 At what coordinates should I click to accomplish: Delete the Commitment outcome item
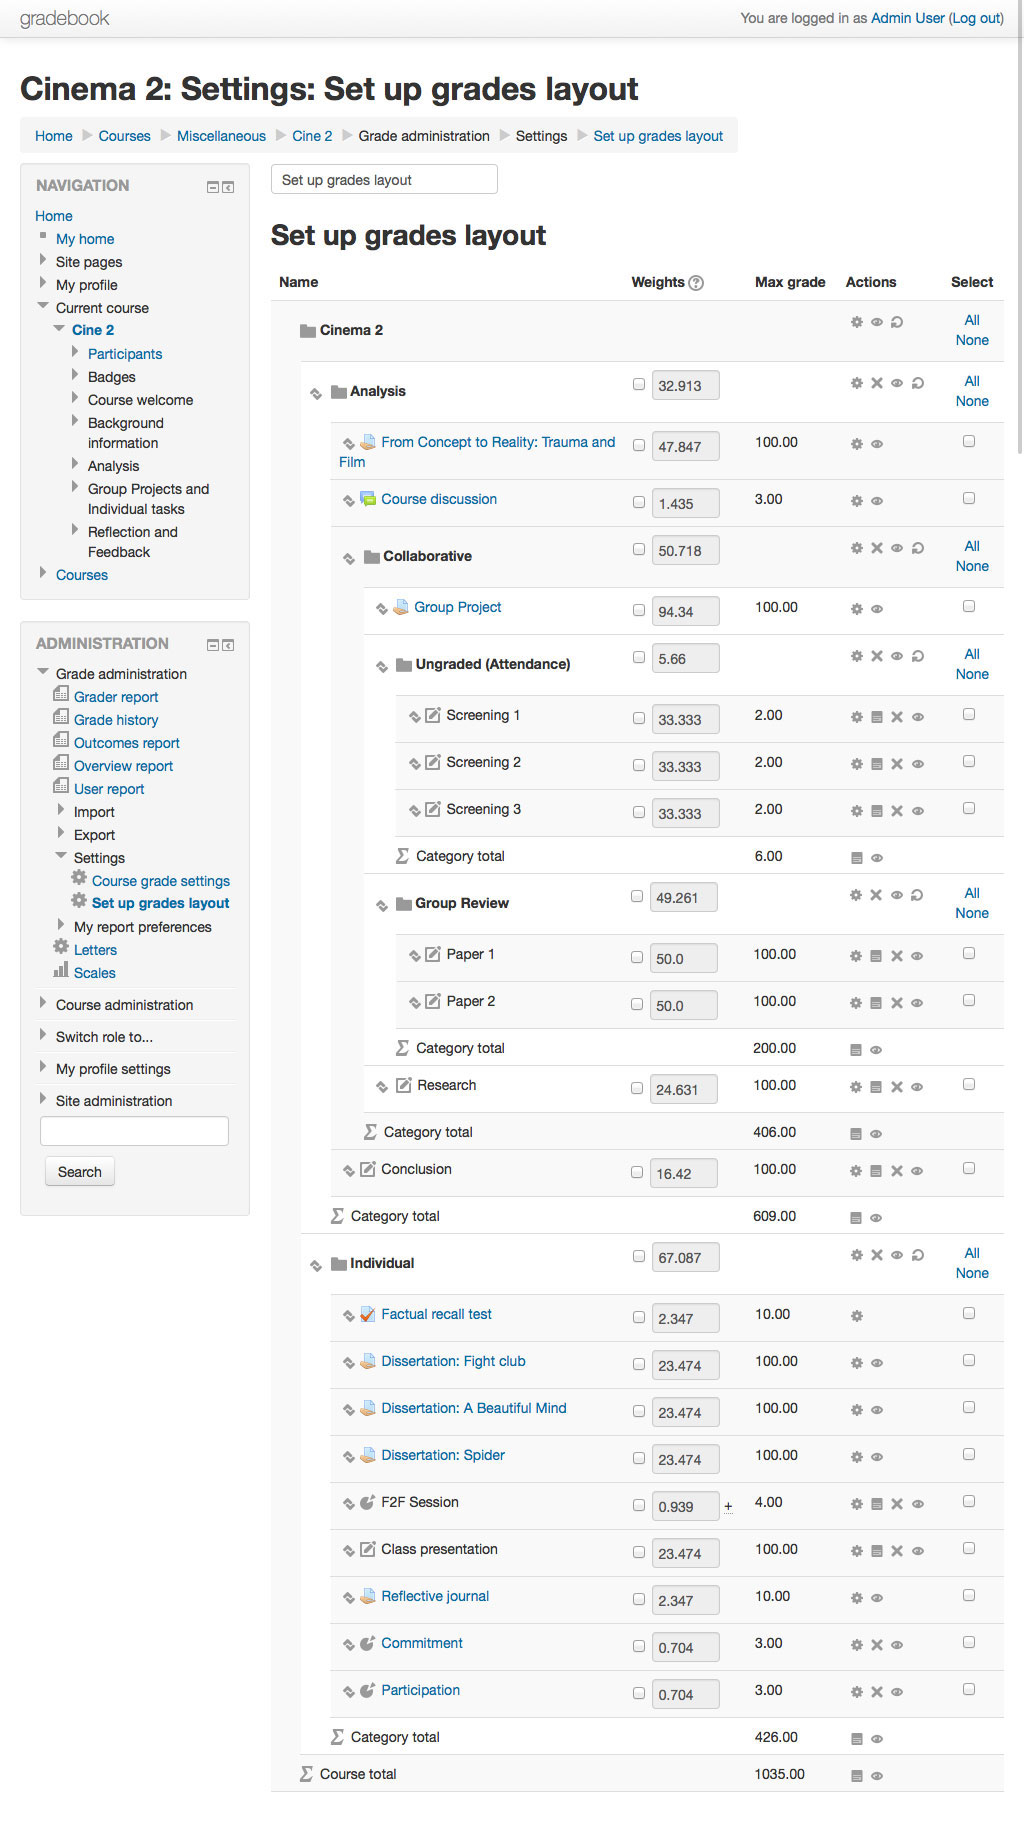click(x=876, y=1645)
